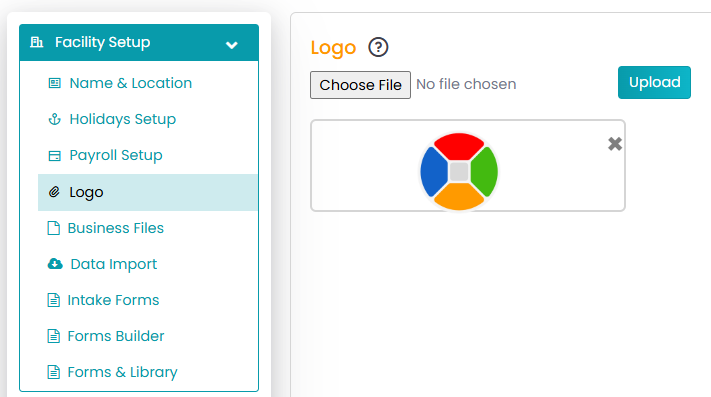Open Intake Forms from the sidebar
711x397 pixels.
(x=113, y=300)
